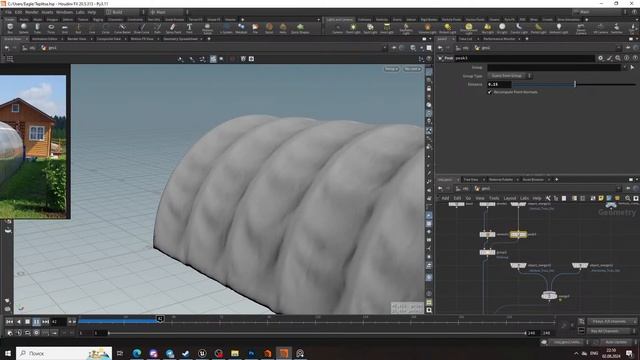The height and width of the screenshot is (360, 640).
Task: Open the Group field selector arrow
Action: pyautogui.click(x=632, y=67)
